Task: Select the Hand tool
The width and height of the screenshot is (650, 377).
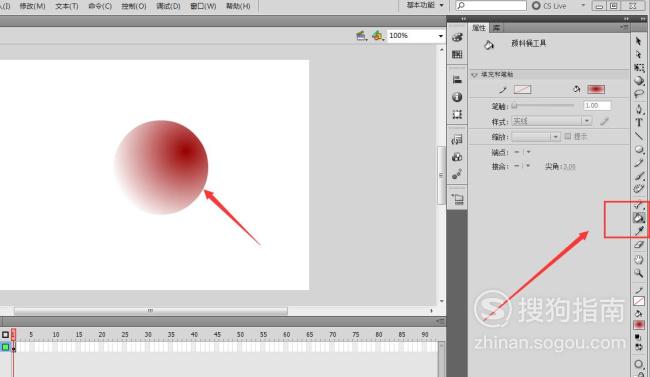Action: click(639, 260)
